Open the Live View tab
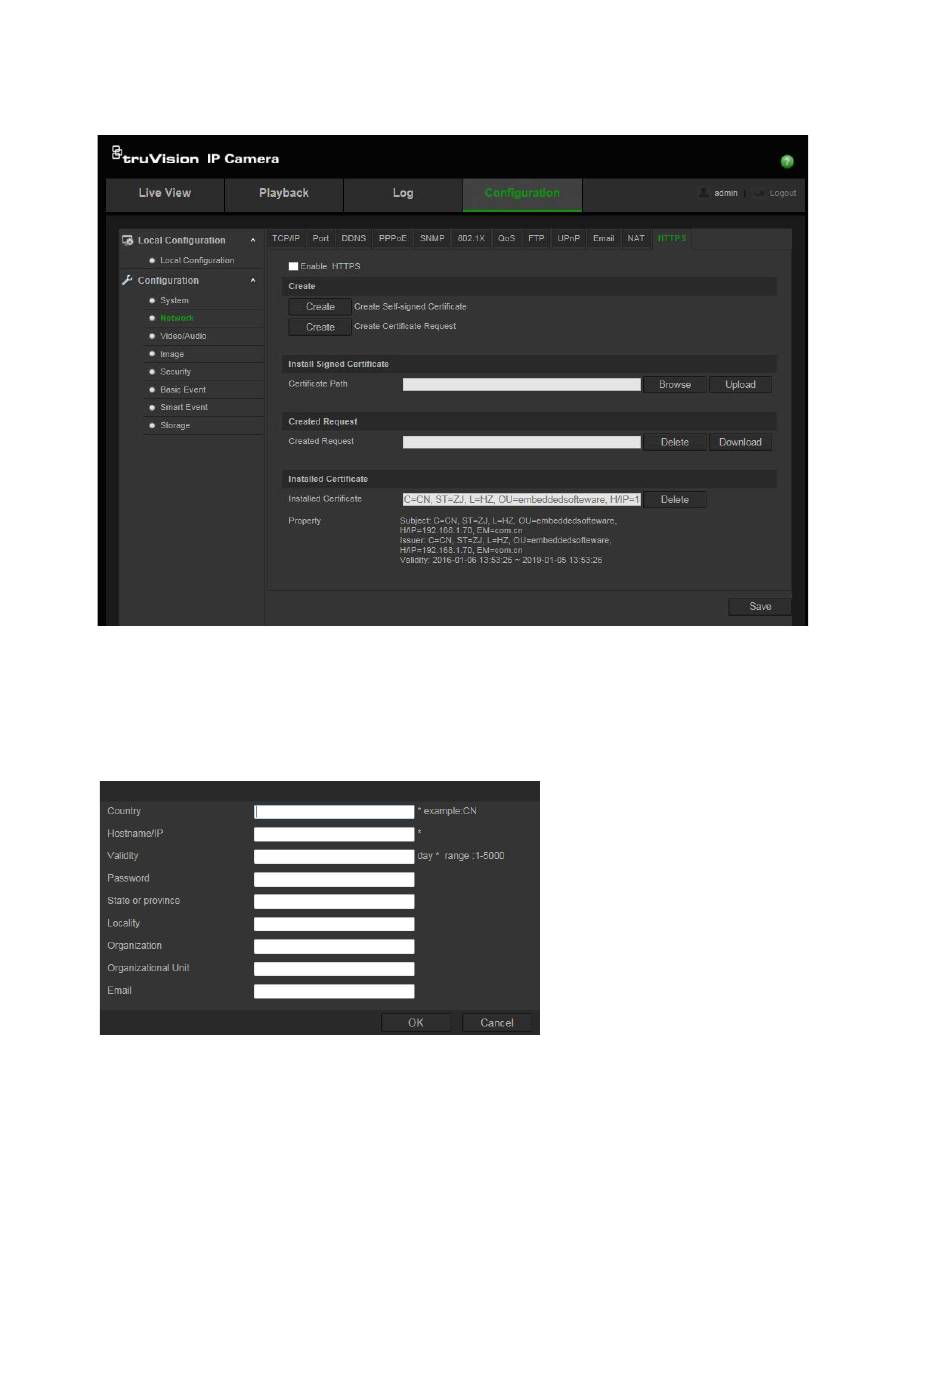The width and height of the screenshot is (950, 1386). coord(165,194)
